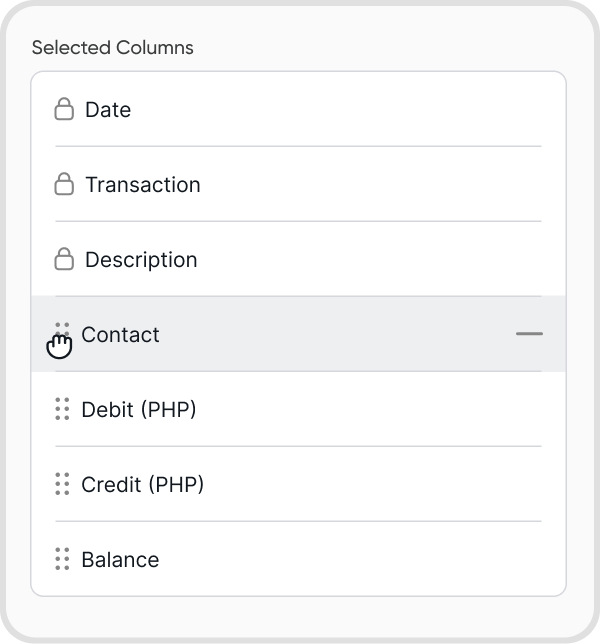Viewport: 600px width, 644px height.
Task: Select the Description column label
Action: tap(141, 260)
